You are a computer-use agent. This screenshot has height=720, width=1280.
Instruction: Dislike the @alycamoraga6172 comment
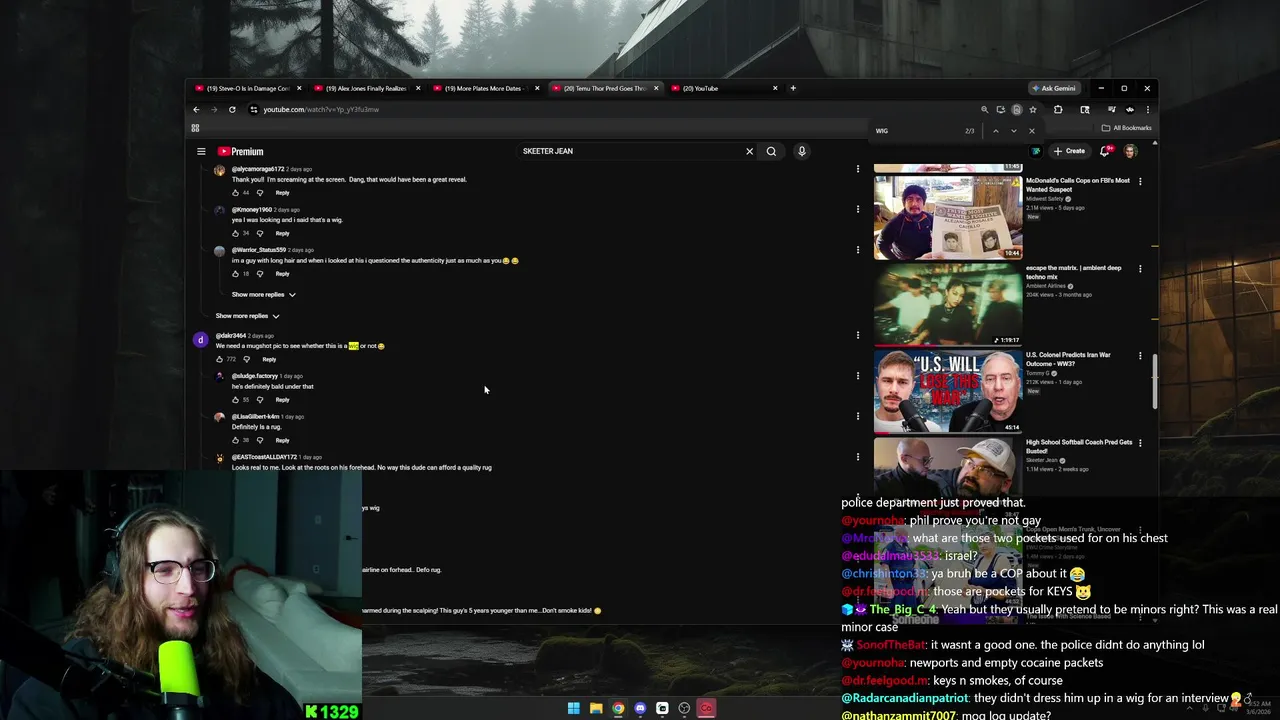coord(260,193)
